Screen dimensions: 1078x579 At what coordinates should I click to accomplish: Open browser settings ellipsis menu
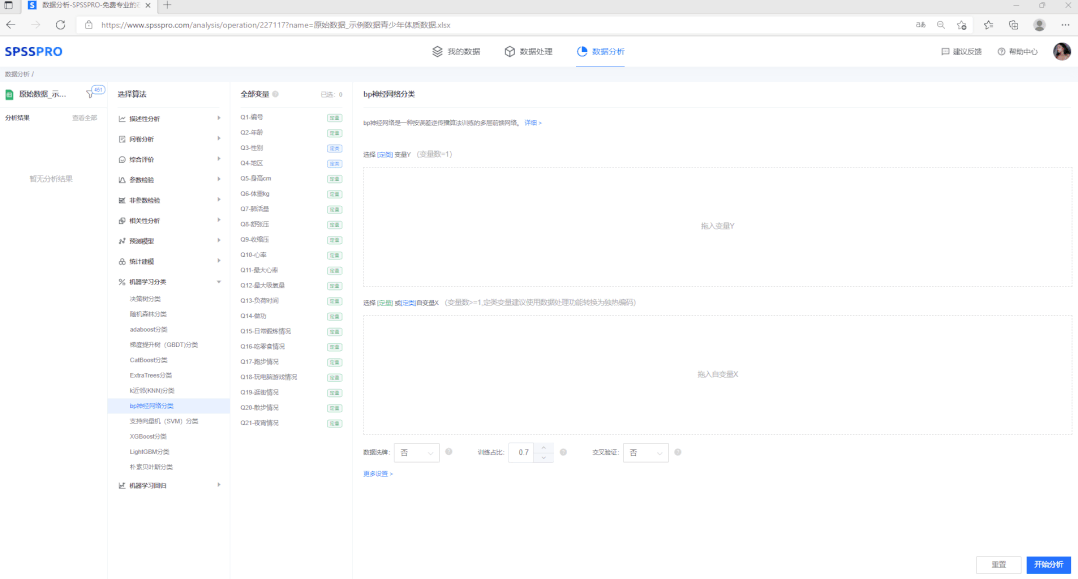[x=1065, y=25]
